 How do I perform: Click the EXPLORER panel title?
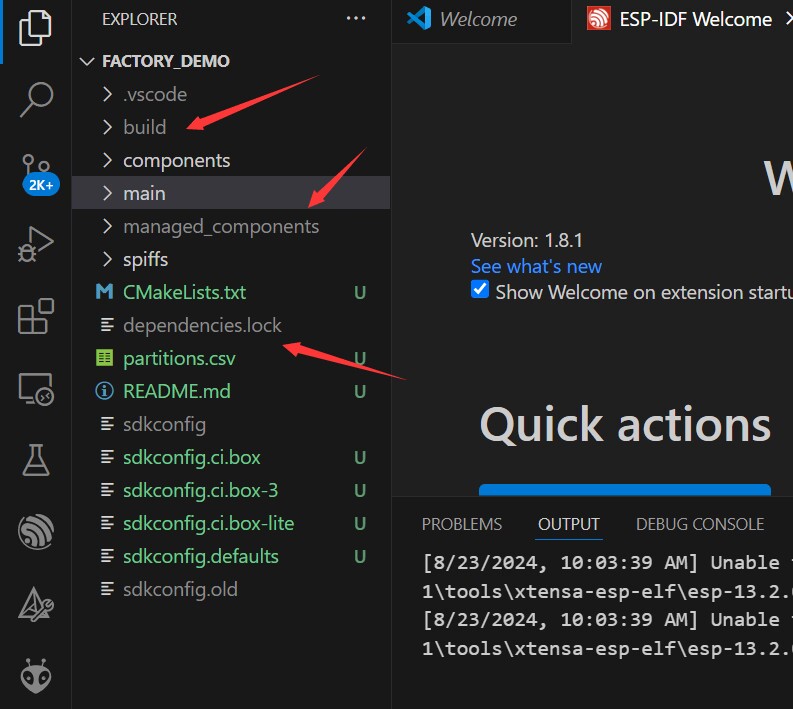[x=140, y=19]
